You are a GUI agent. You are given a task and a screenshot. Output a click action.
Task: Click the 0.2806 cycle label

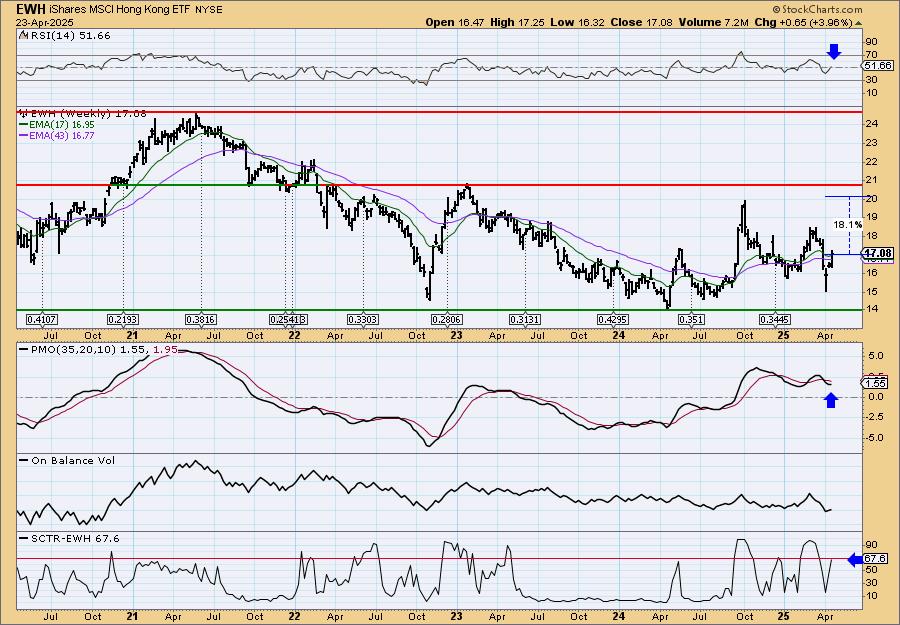click(x=447, y=320)
